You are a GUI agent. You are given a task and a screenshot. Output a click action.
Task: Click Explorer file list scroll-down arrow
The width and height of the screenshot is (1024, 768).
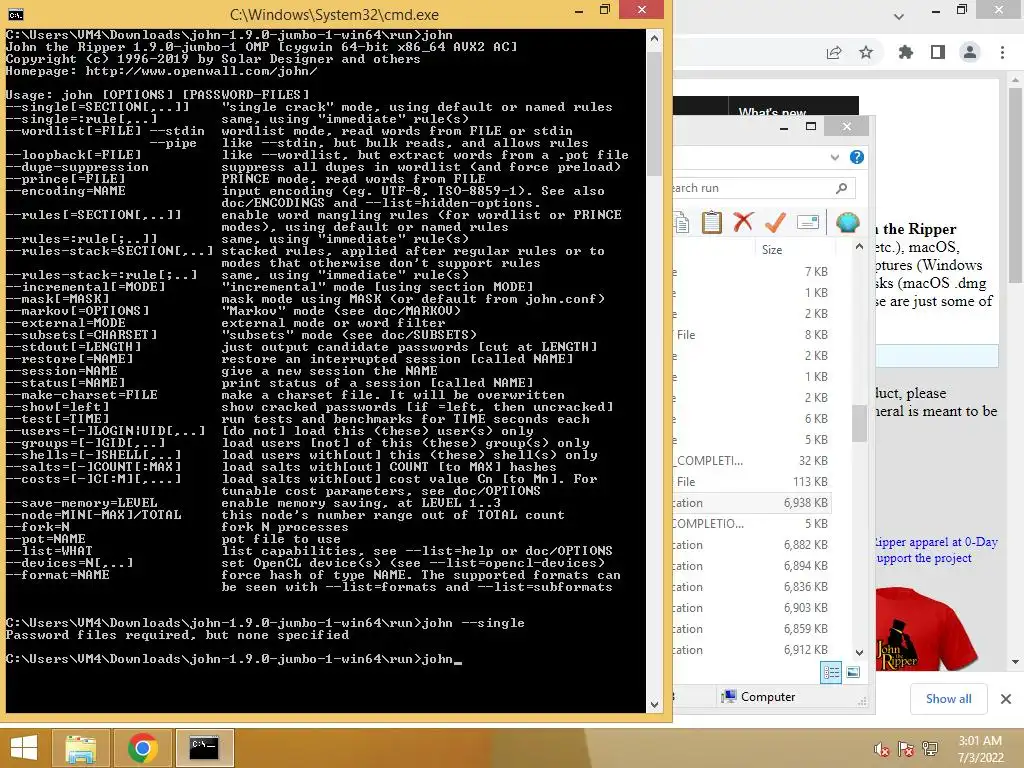859,652
